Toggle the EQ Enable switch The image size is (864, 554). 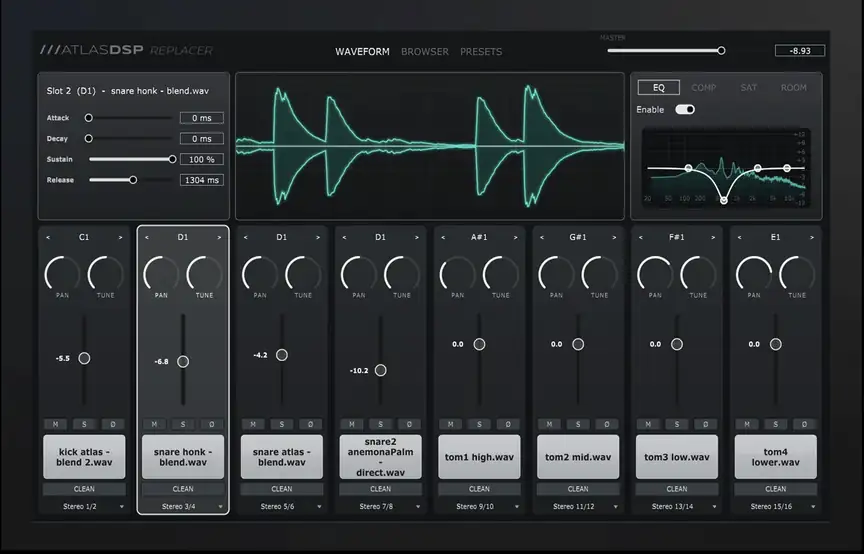(685, 110)
